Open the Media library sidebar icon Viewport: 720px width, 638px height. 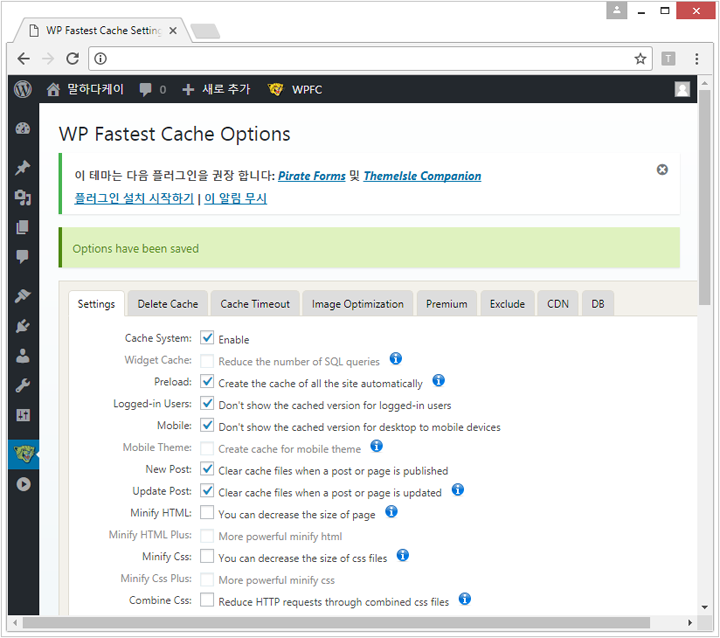coord(23,197)
